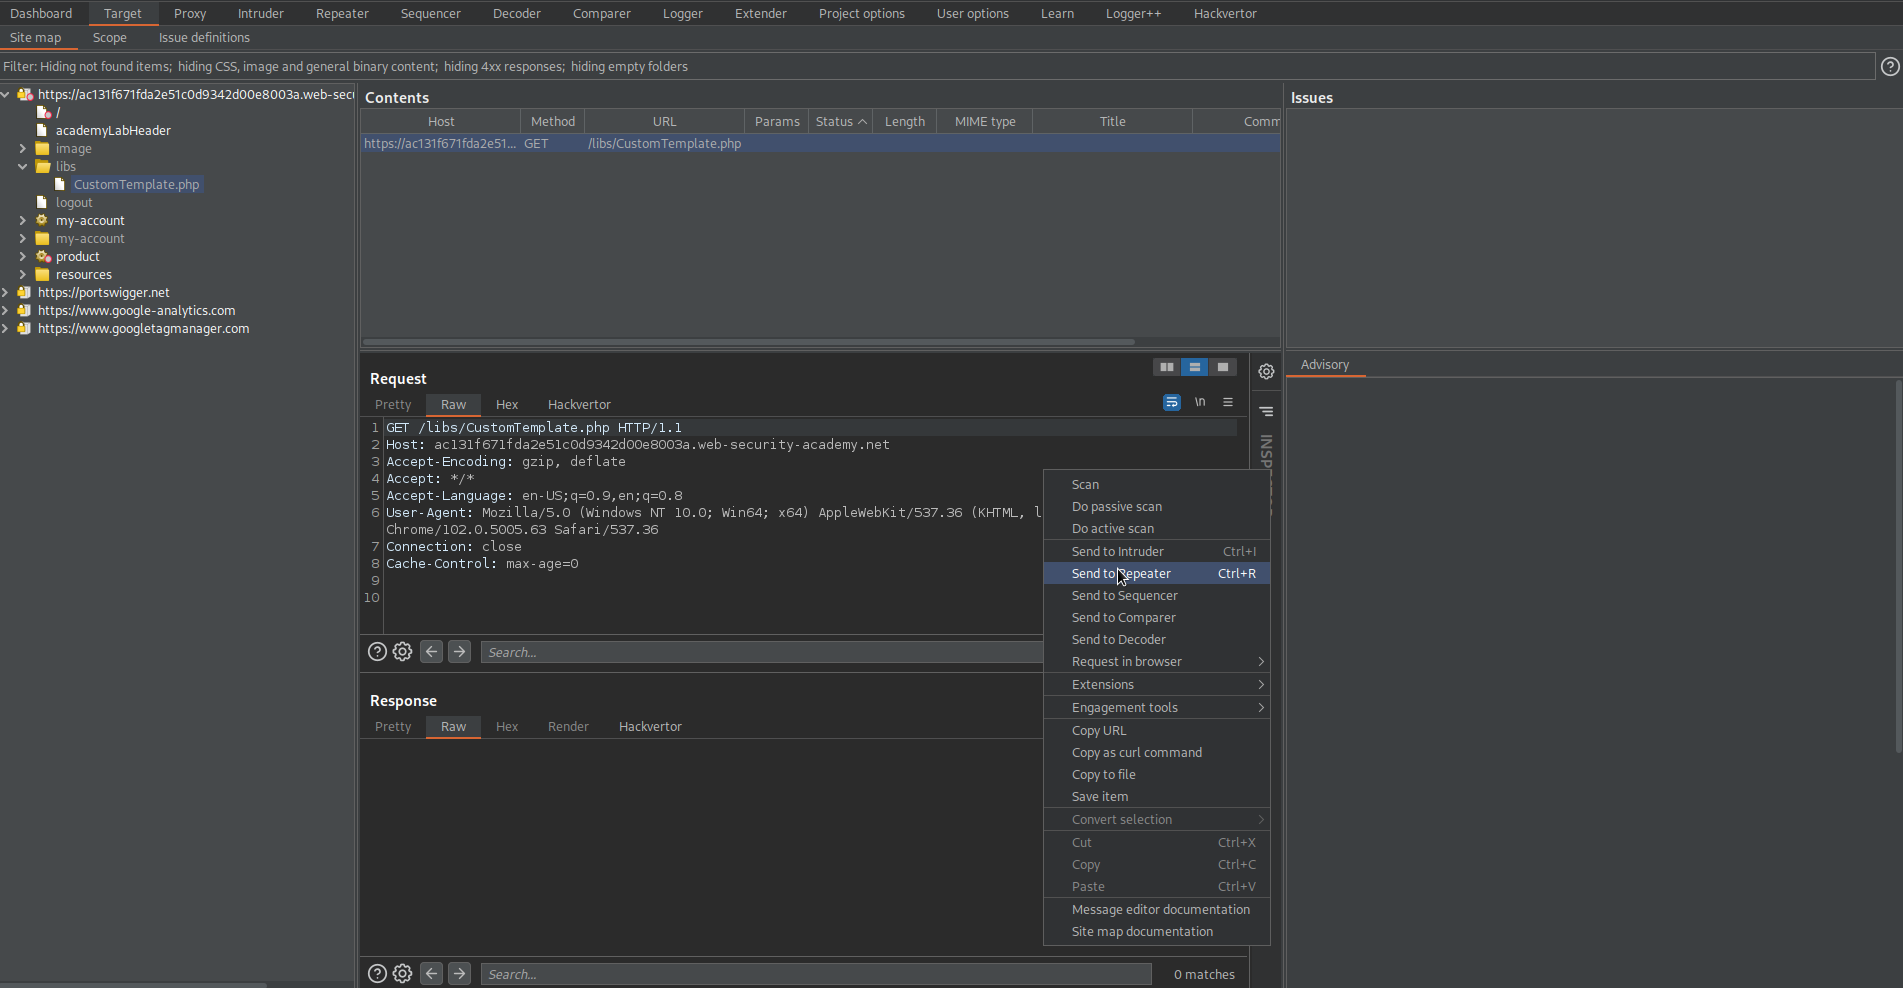Go to next match in Request search
Screen dimensions: 1903x988
(x=459, y=652)
